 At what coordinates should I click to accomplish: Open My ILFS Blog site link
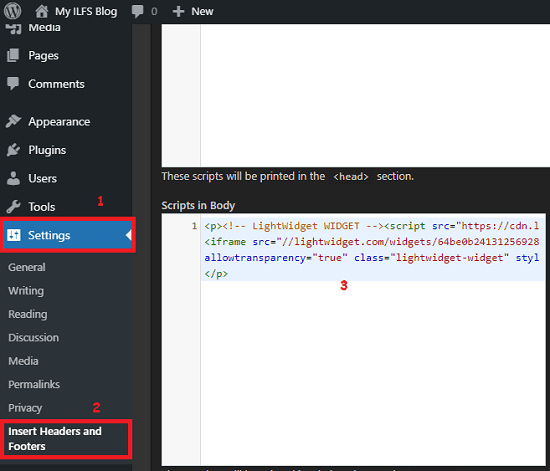[x=86, y=11]
